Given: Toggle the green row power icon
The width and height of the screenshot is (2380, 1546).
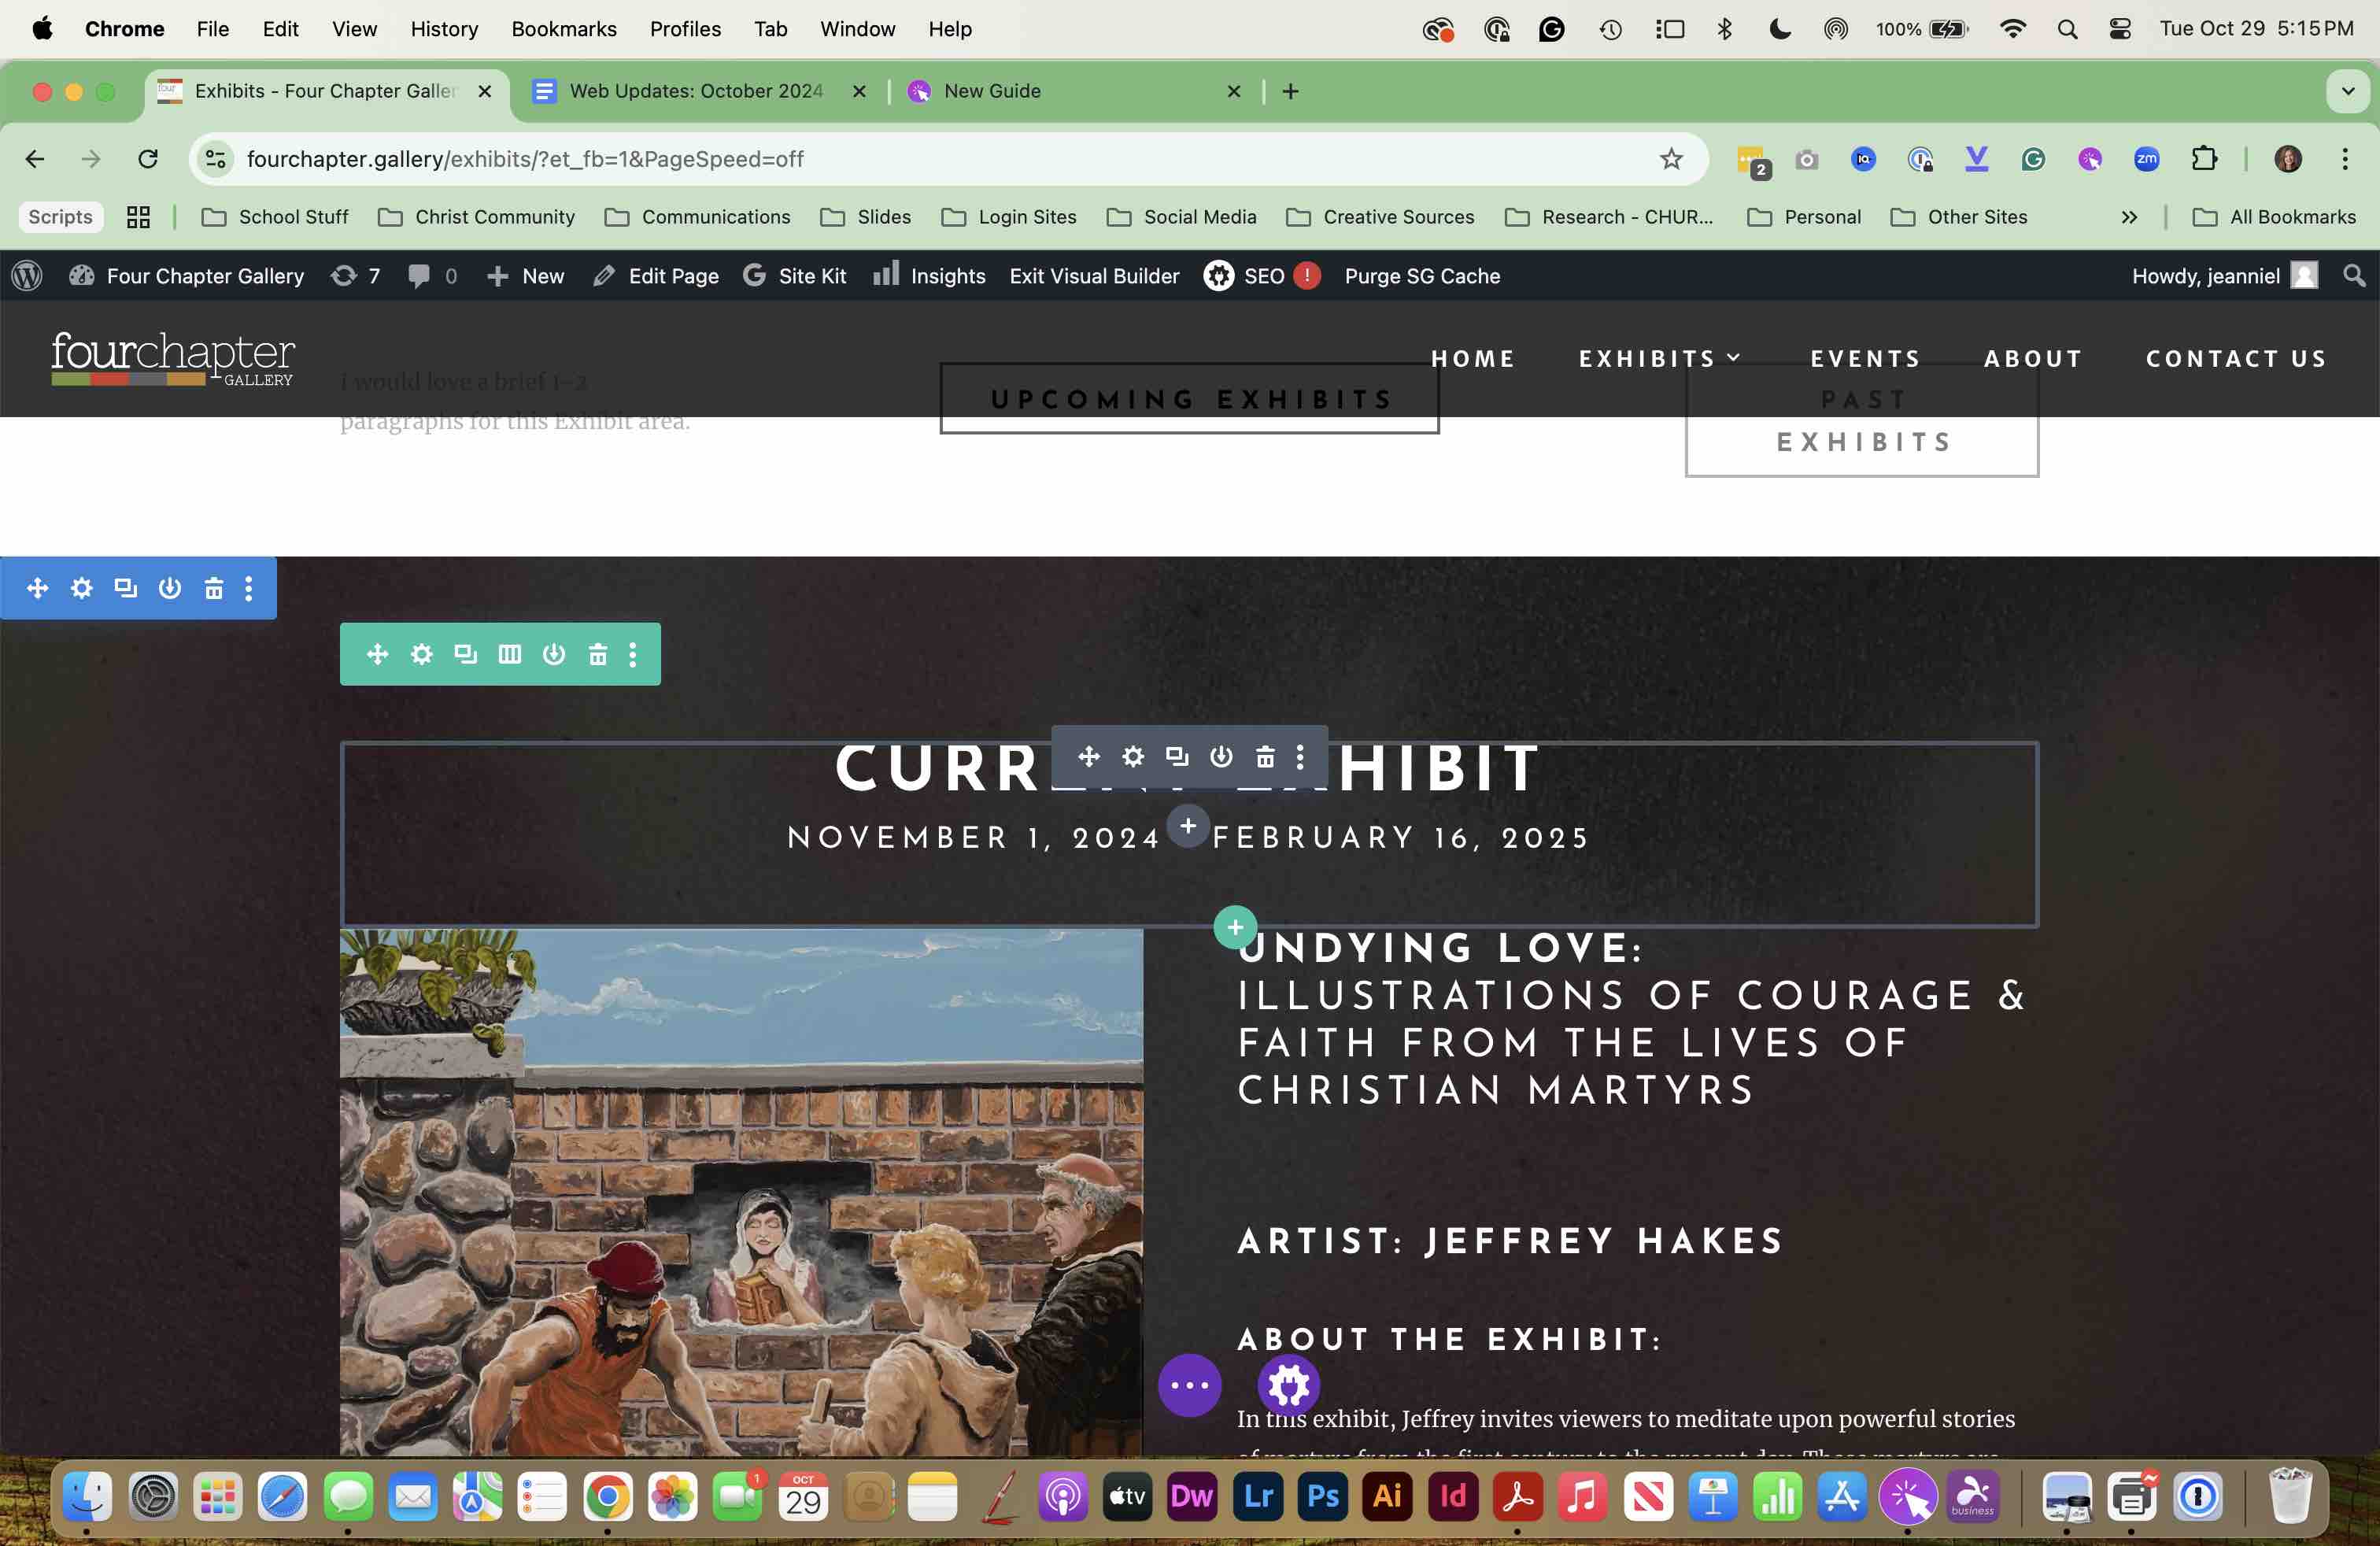Looking at the screenshot, I should (x=554, y=654).
